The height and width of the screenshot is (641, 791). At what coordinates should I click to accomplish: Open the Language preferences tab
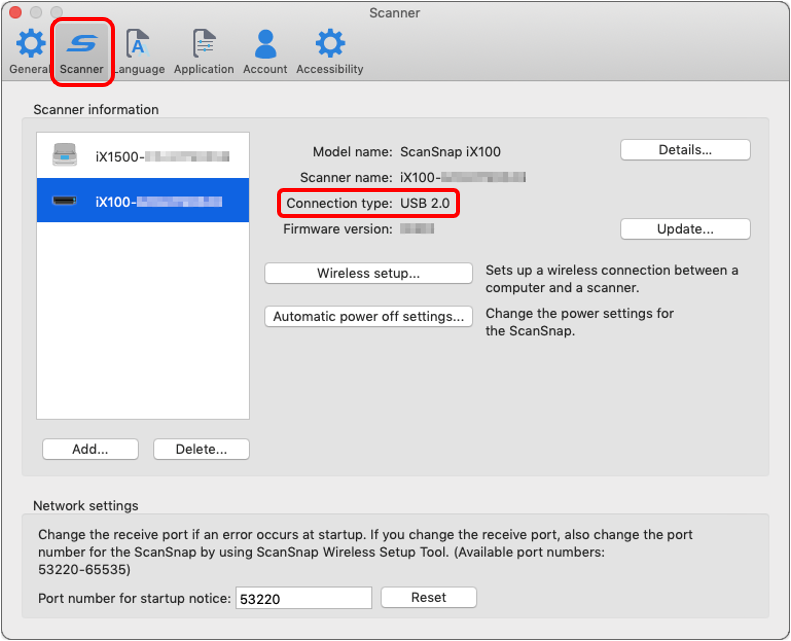140,51
